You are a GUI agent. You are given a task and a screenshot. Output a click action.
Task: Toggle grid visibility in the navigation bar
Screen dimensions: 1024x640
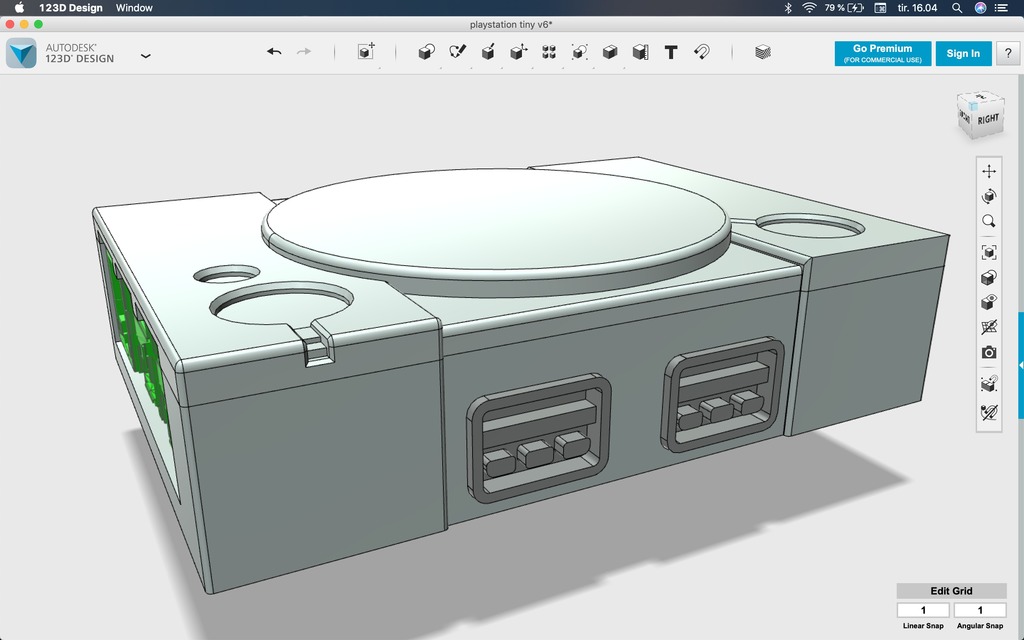988,327
